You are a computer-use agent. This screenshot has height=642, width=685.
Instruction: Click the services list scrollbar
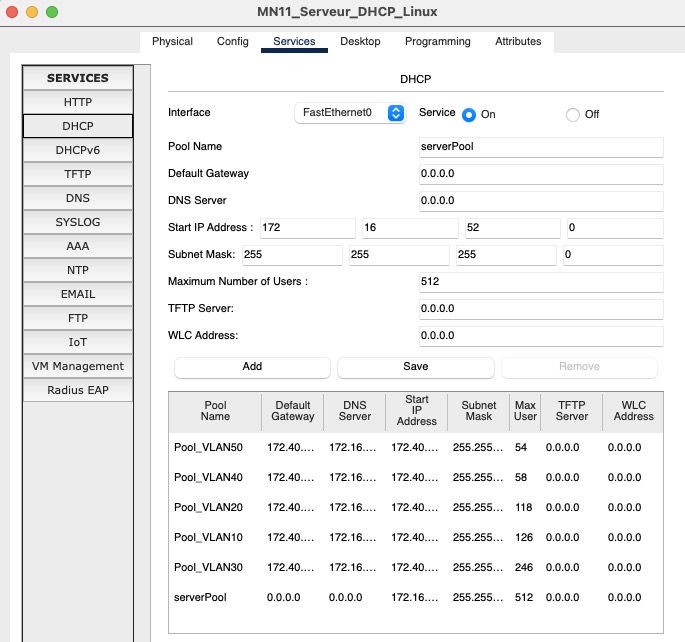click(142, 353)
